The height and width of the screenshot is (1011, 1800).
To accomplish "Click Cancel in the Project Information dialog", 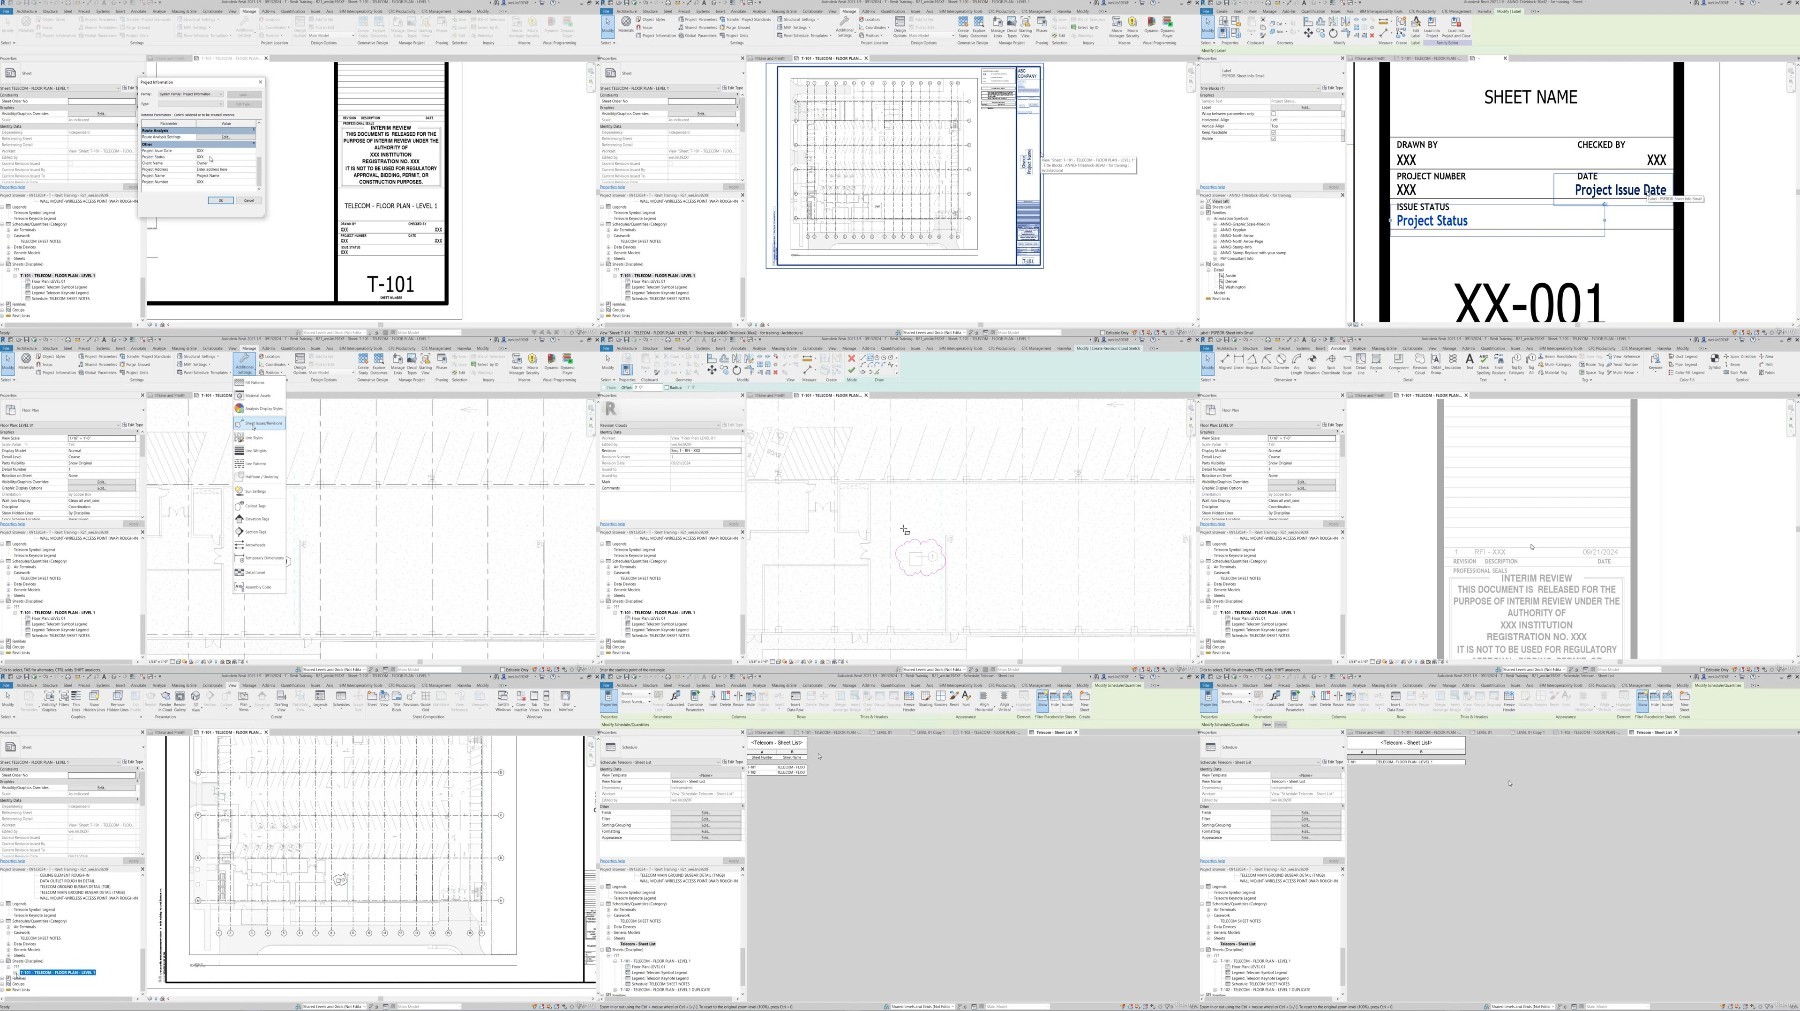I will (x=249, y=200).
